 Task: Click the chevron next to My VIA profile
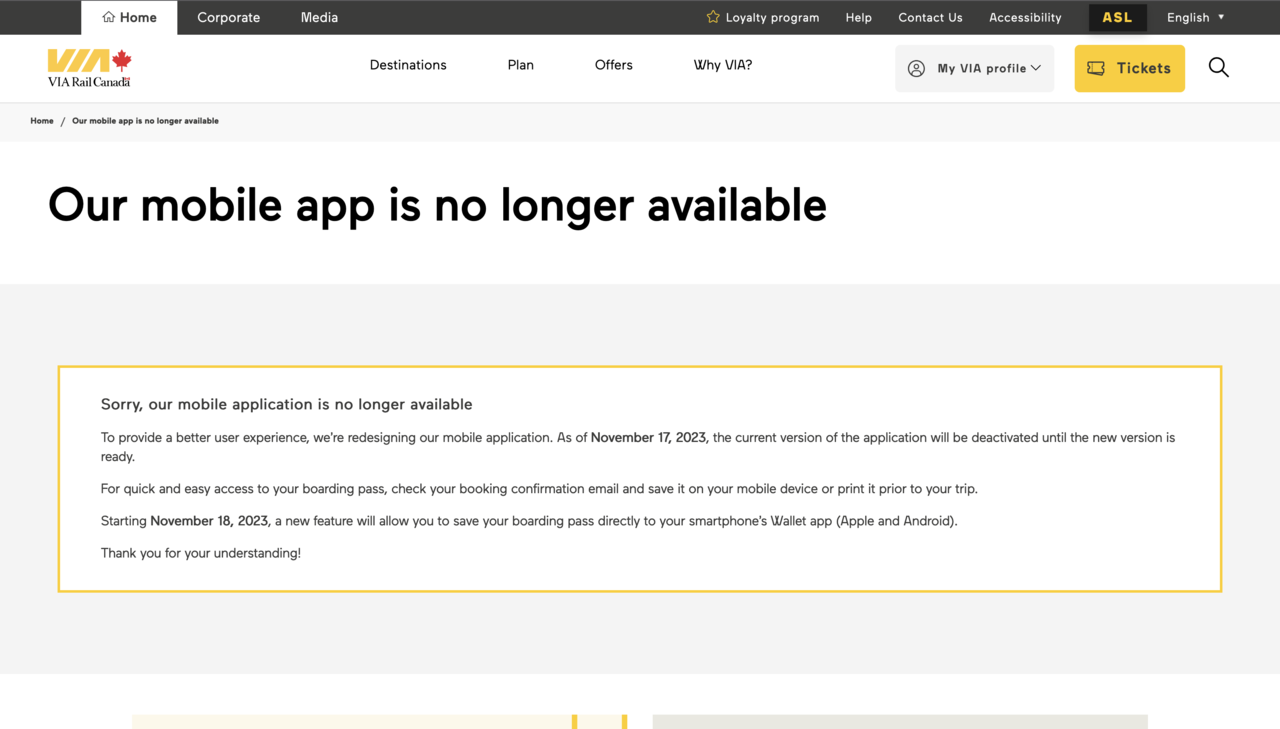point(1036,68)
